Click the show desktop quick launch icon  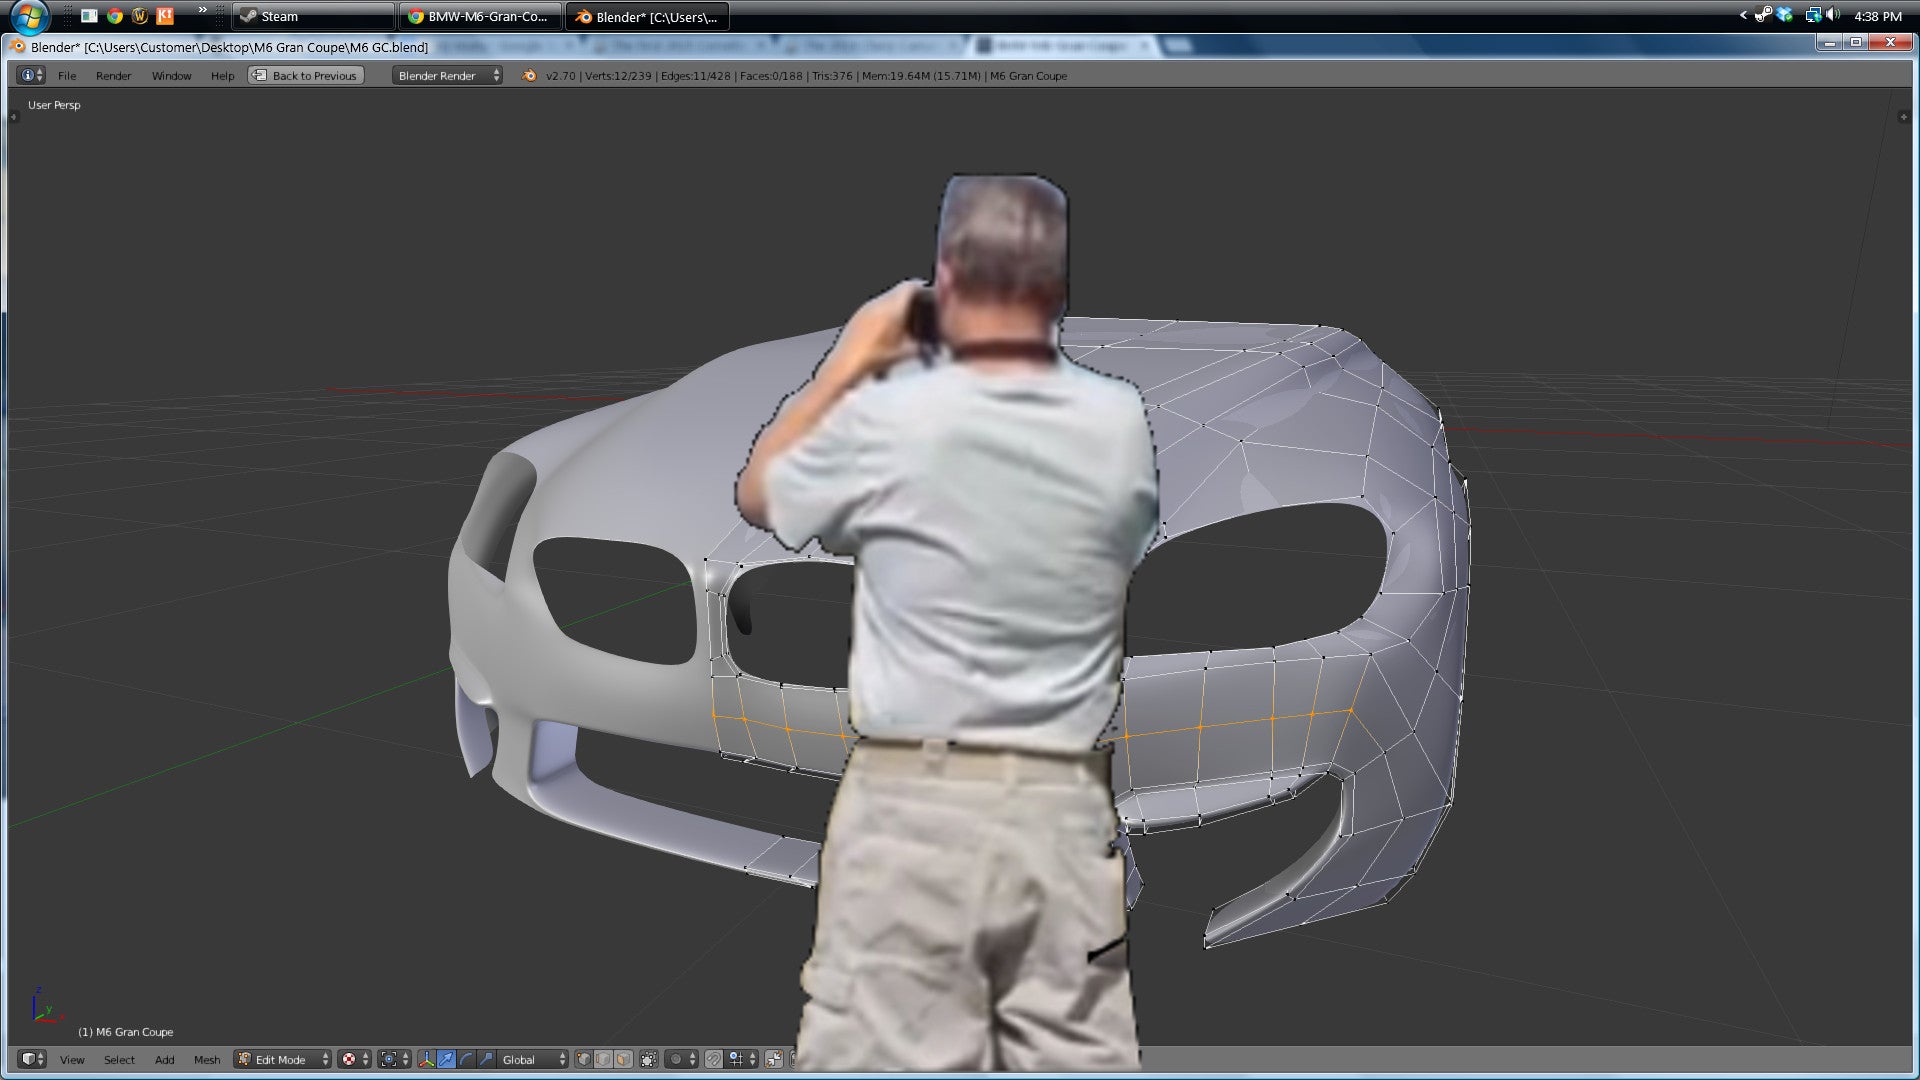(x=89, y=16)
